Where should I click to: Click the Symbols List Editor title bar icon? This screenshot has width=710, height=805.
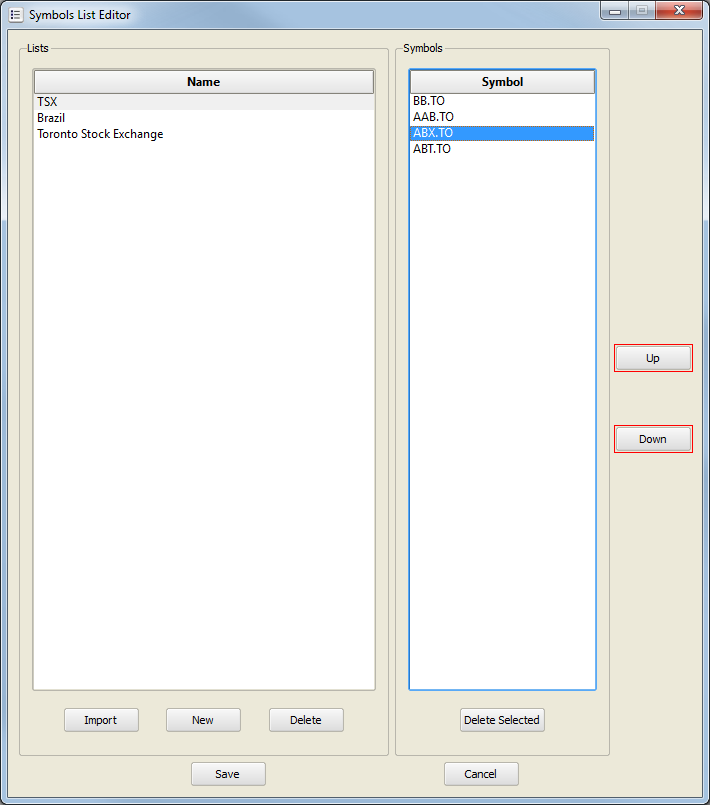pos(15,15)
